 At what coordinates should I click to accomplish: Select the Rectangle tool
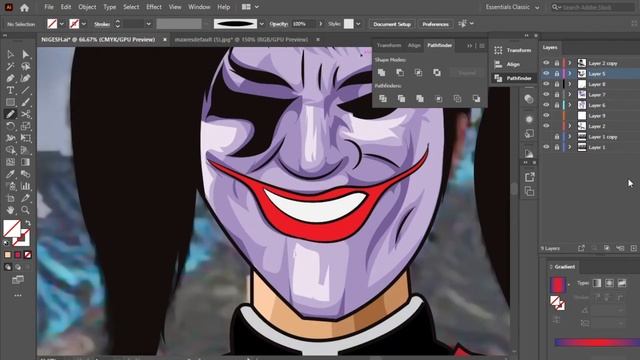11,102
